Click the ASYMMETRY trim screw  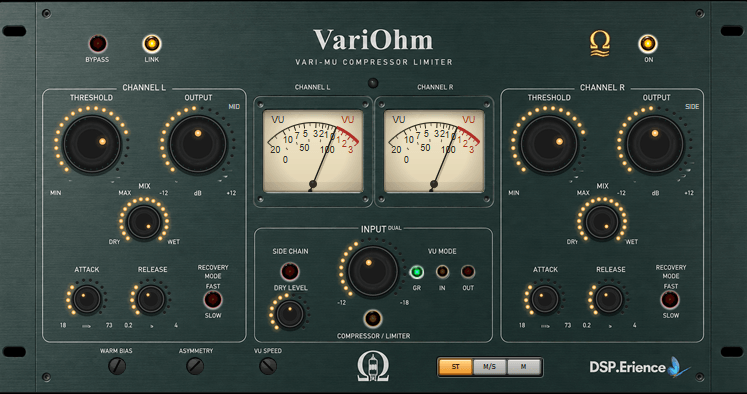195,366
